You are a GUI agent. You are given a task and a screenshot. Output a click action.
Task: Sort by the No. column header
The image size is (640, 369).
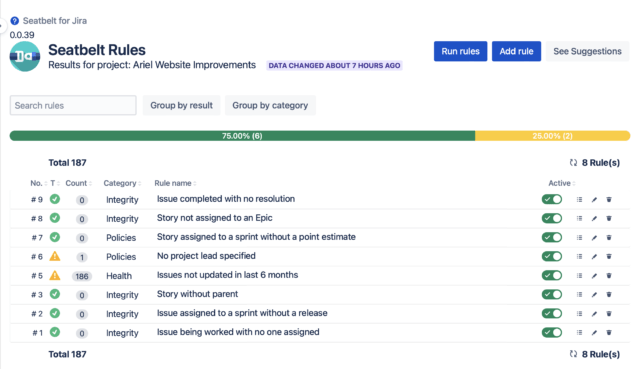[38, 183]
